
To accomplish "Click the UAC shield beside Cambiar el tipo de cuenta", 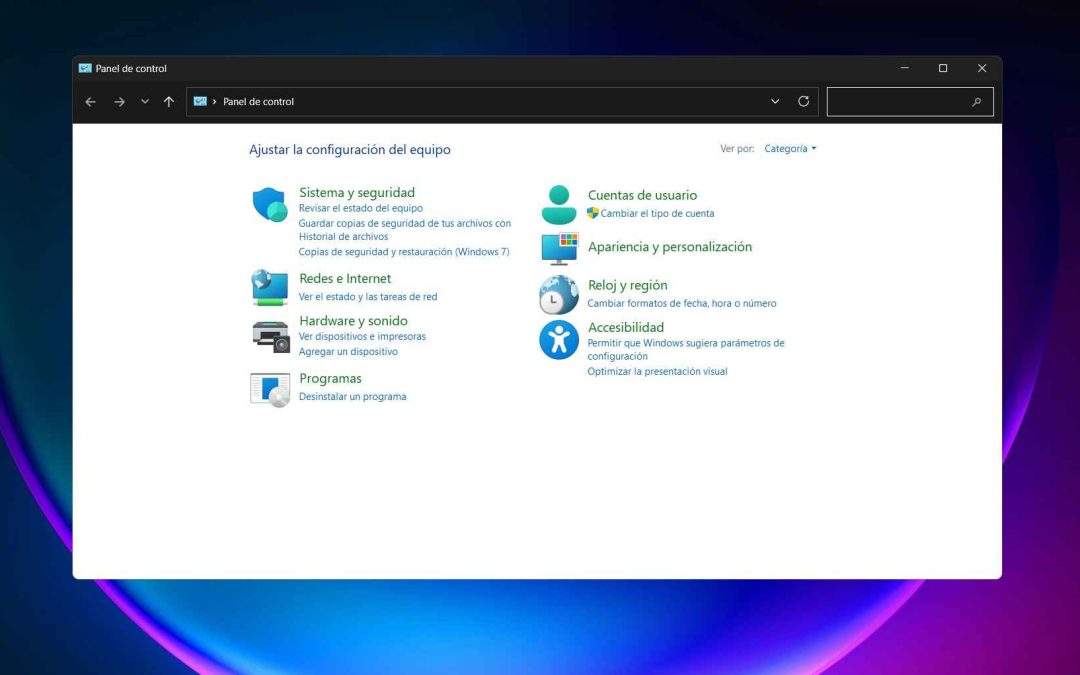I will click(592, 213).
